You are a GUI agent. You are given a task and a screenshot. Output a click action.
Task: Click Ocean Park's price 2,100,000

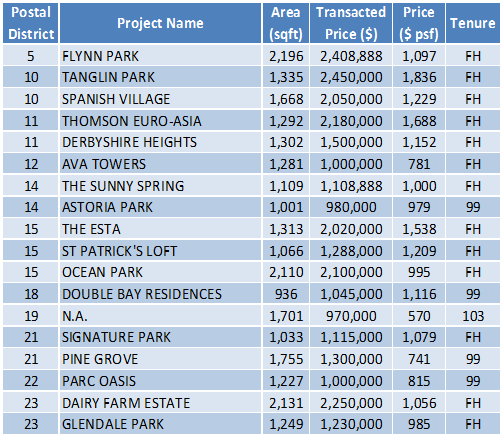pos(351,272)
